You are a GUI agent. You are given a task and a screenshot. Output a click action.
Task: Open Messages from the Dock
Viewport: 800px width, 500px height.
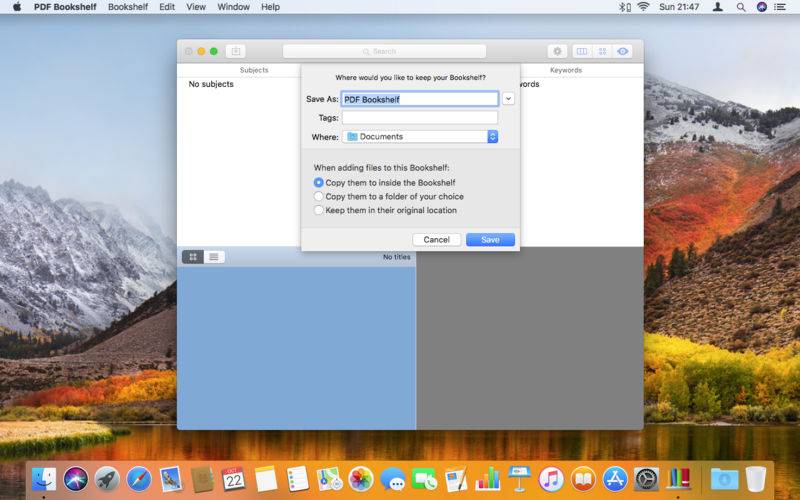tap(392, 479)
